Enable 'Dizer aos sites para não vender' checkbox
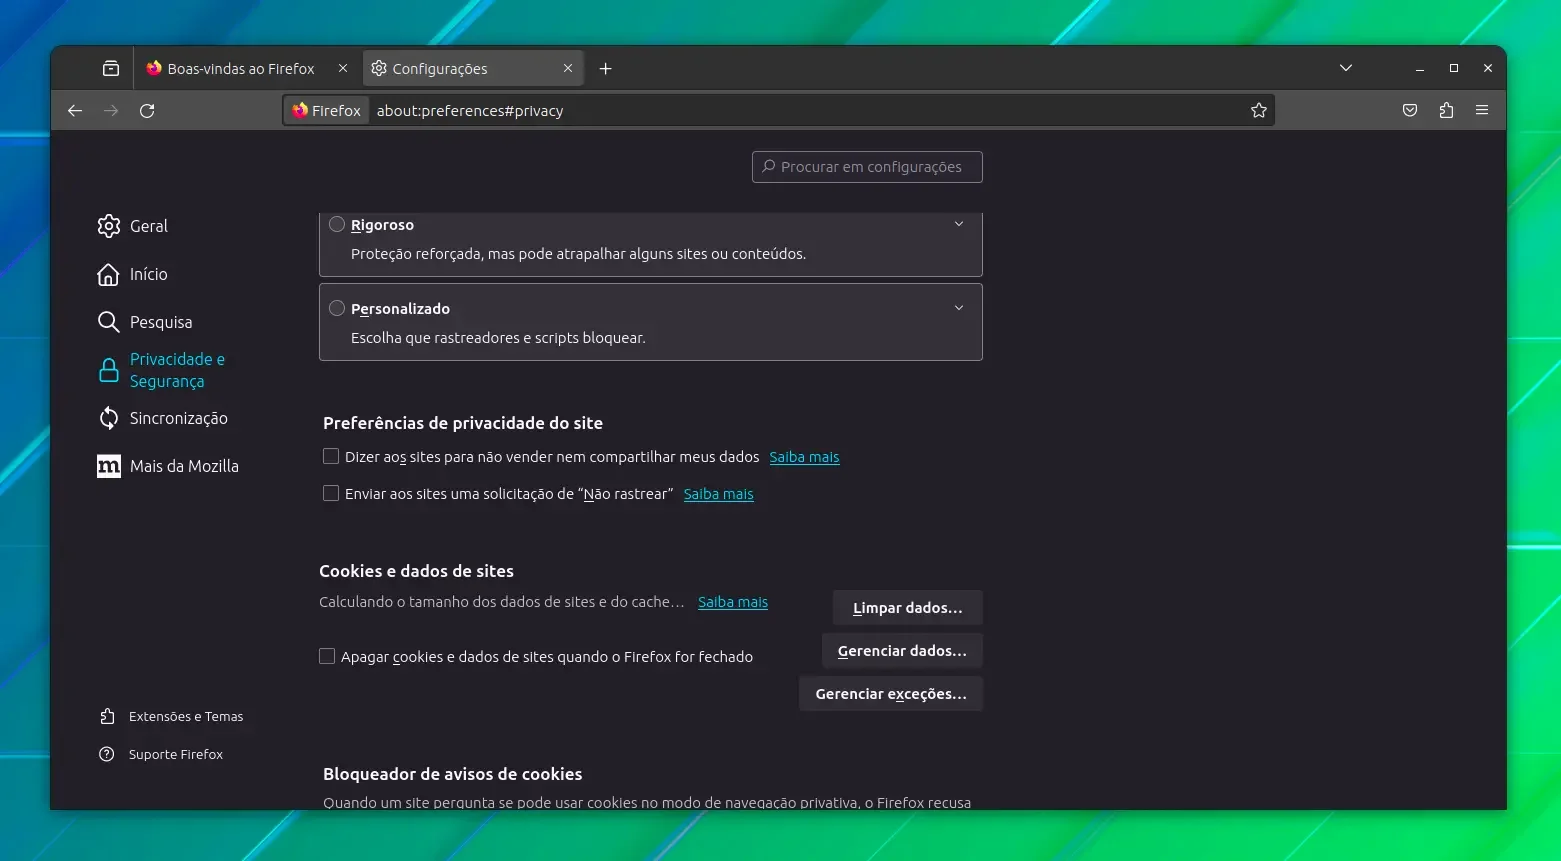The image size is (1561, 861). pos(331,456)
